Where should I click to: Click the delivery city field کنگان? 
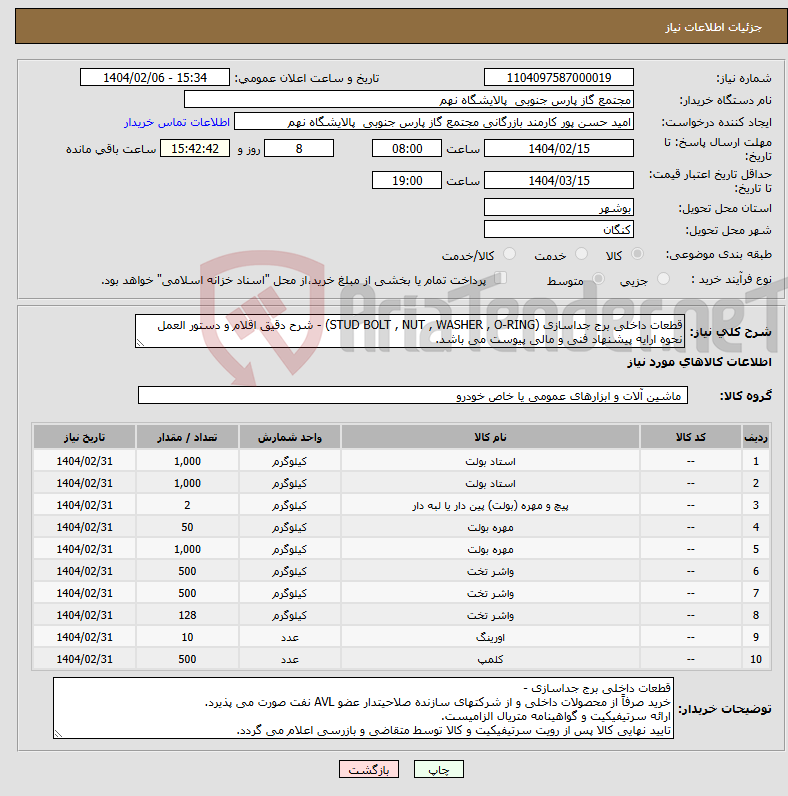pos(559,229)
